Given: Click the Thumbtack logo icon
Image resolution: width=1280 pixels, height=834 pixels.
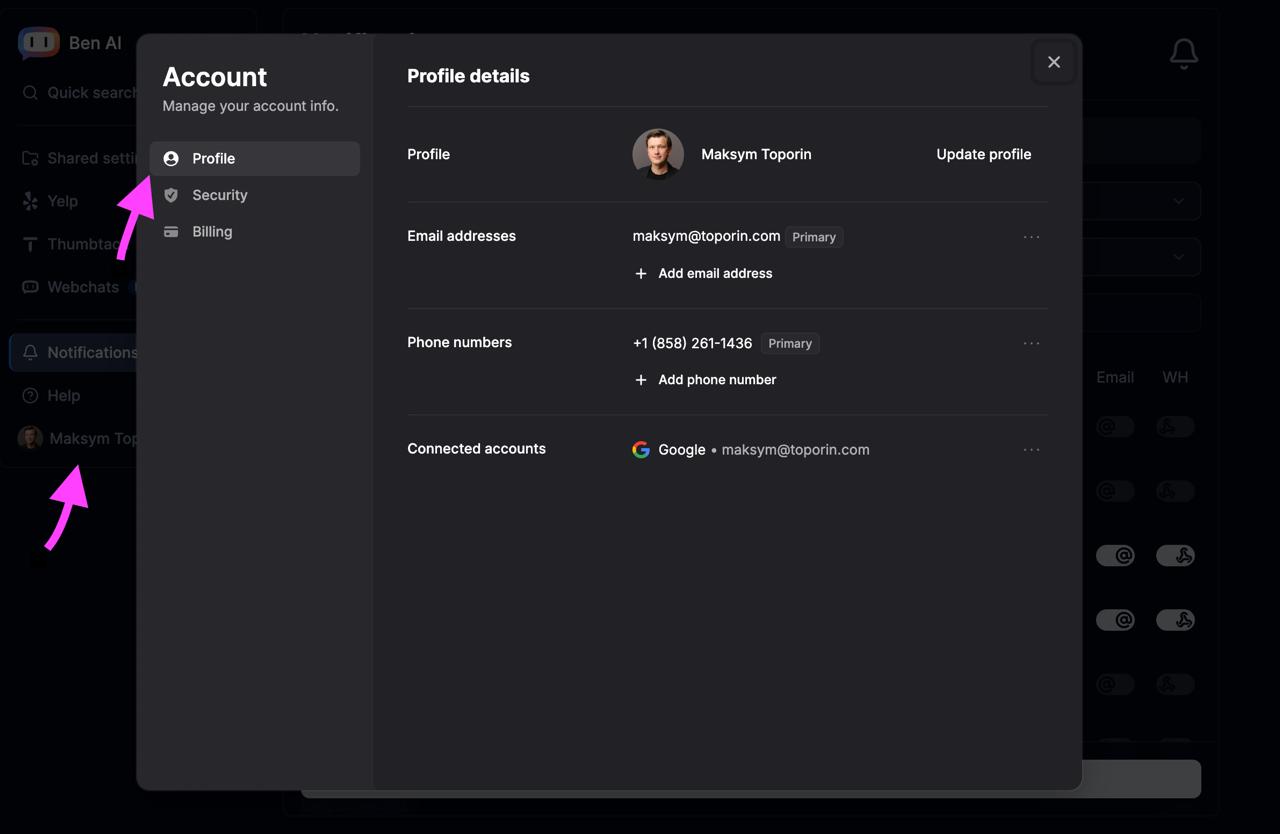Looking at the screenshot, I should [x=30, y=244].
